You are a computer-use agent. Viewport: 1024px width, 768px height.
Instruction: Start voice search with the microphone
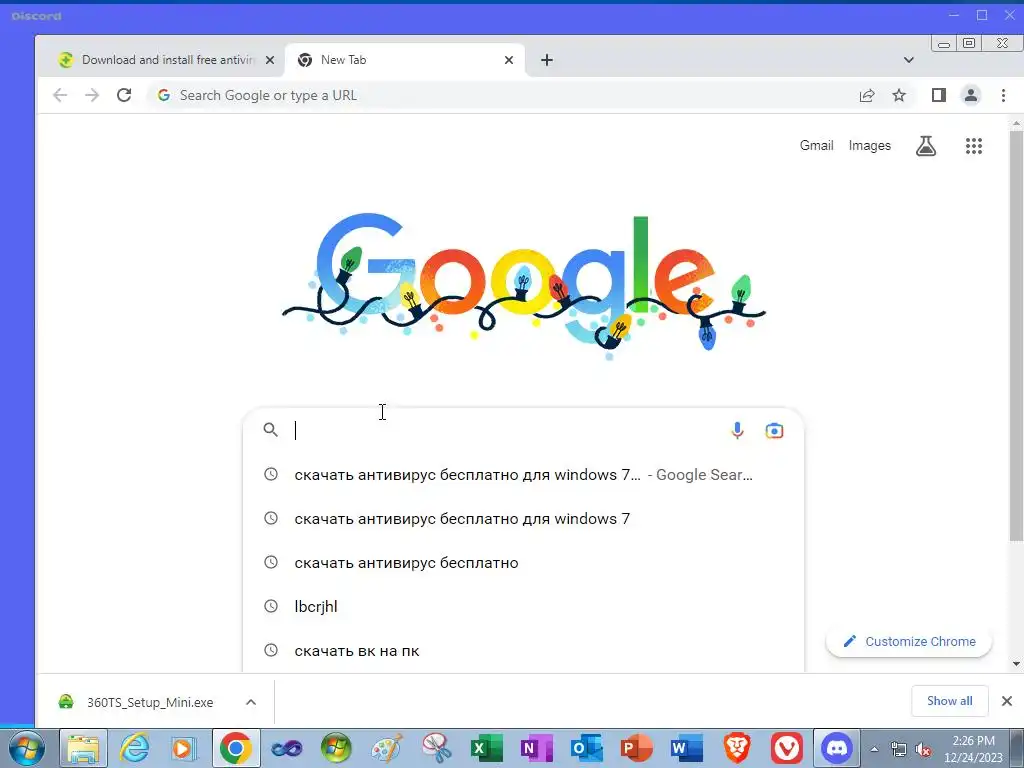tap(737, 430)
